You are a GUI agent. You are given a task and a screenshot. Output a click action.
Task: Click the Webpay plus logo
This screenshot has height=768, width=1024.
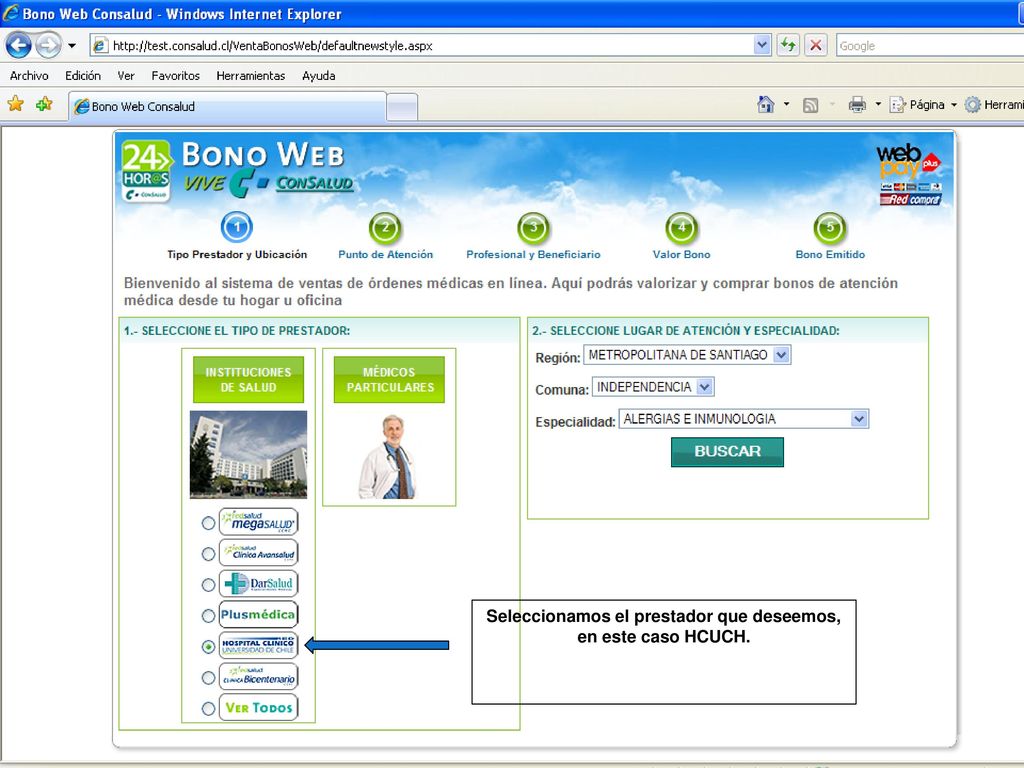coord(910,174)
